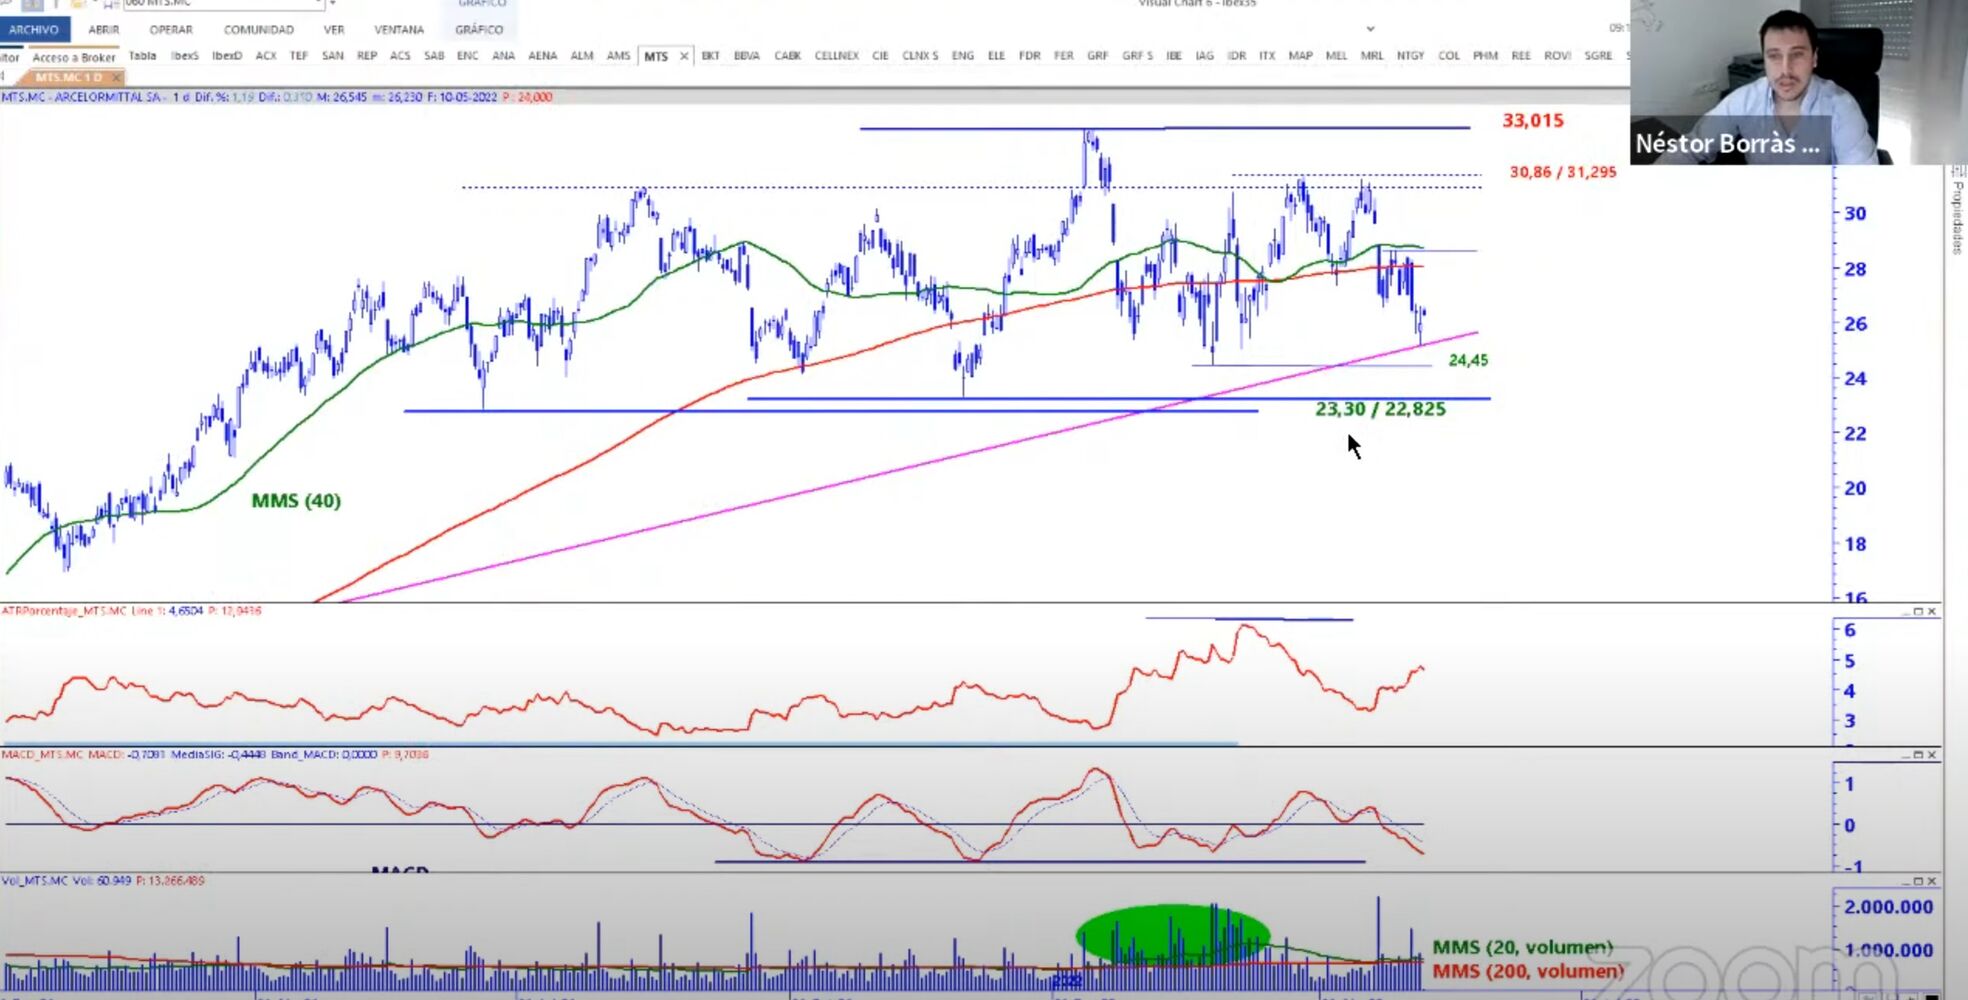Maximize the MACD indicator pane
The width and height of the screenshot is (1968, 1000).
coord(1918,755)
